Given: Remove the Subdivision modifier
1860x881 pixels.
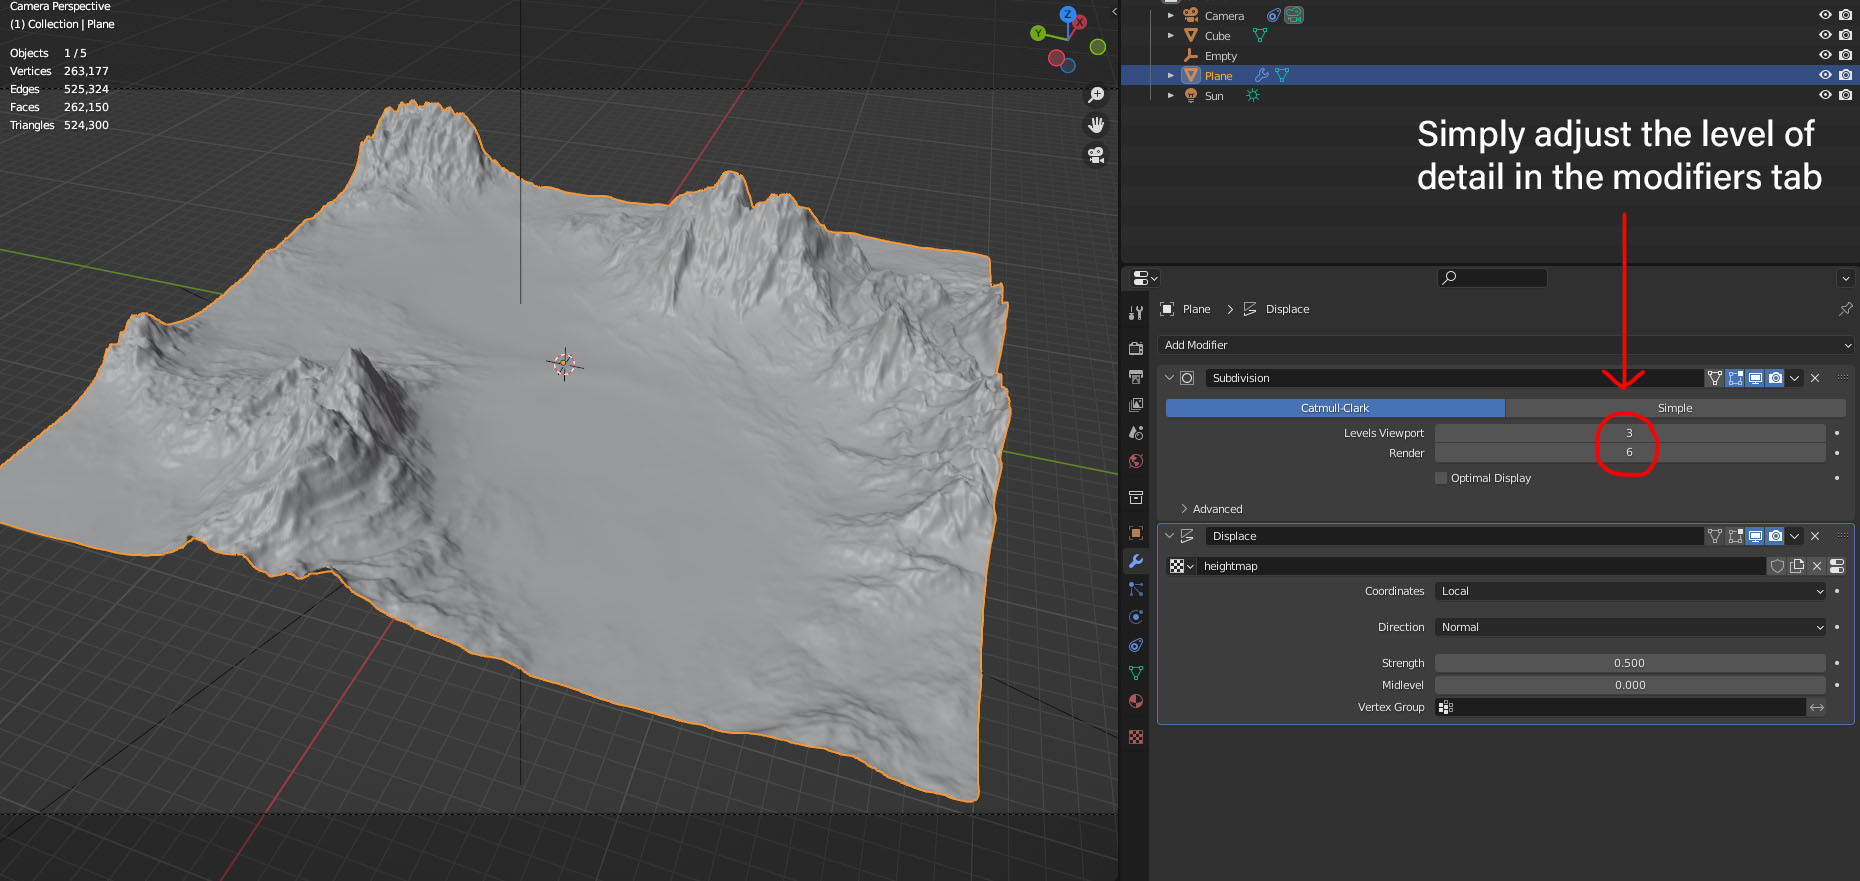Looking at the screenshot, I should (x=1815, y=378).
